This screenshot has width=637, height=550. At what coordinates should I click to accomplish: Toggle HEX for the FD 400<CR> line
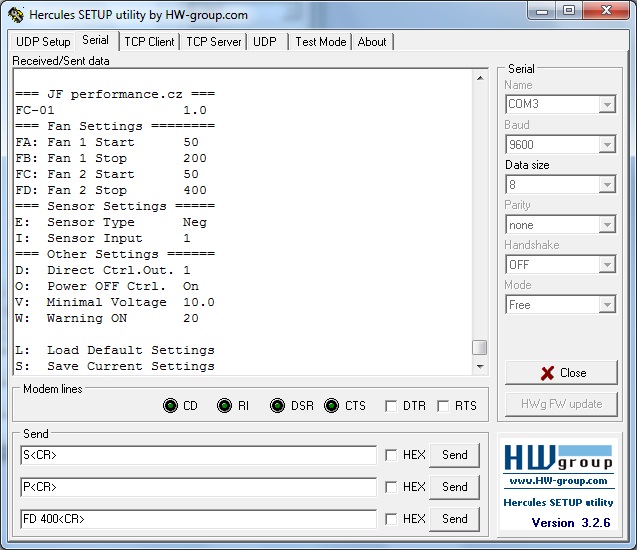[x=391, y=519]
